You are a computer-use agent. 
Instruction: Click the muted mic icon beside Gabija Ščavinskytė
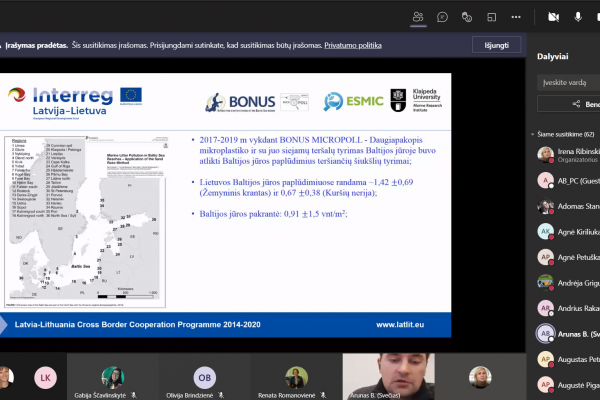(134, 395)
